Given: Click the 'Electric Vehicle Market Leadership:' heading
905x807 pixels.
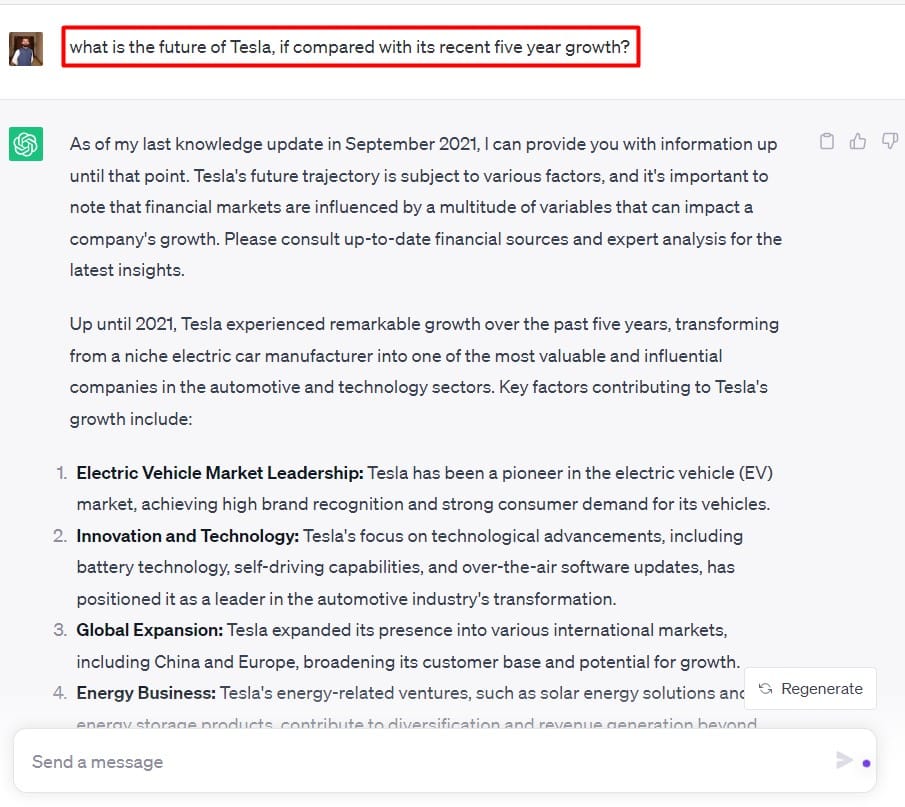Looking at the screenshot, I should (x=220, y=473).
